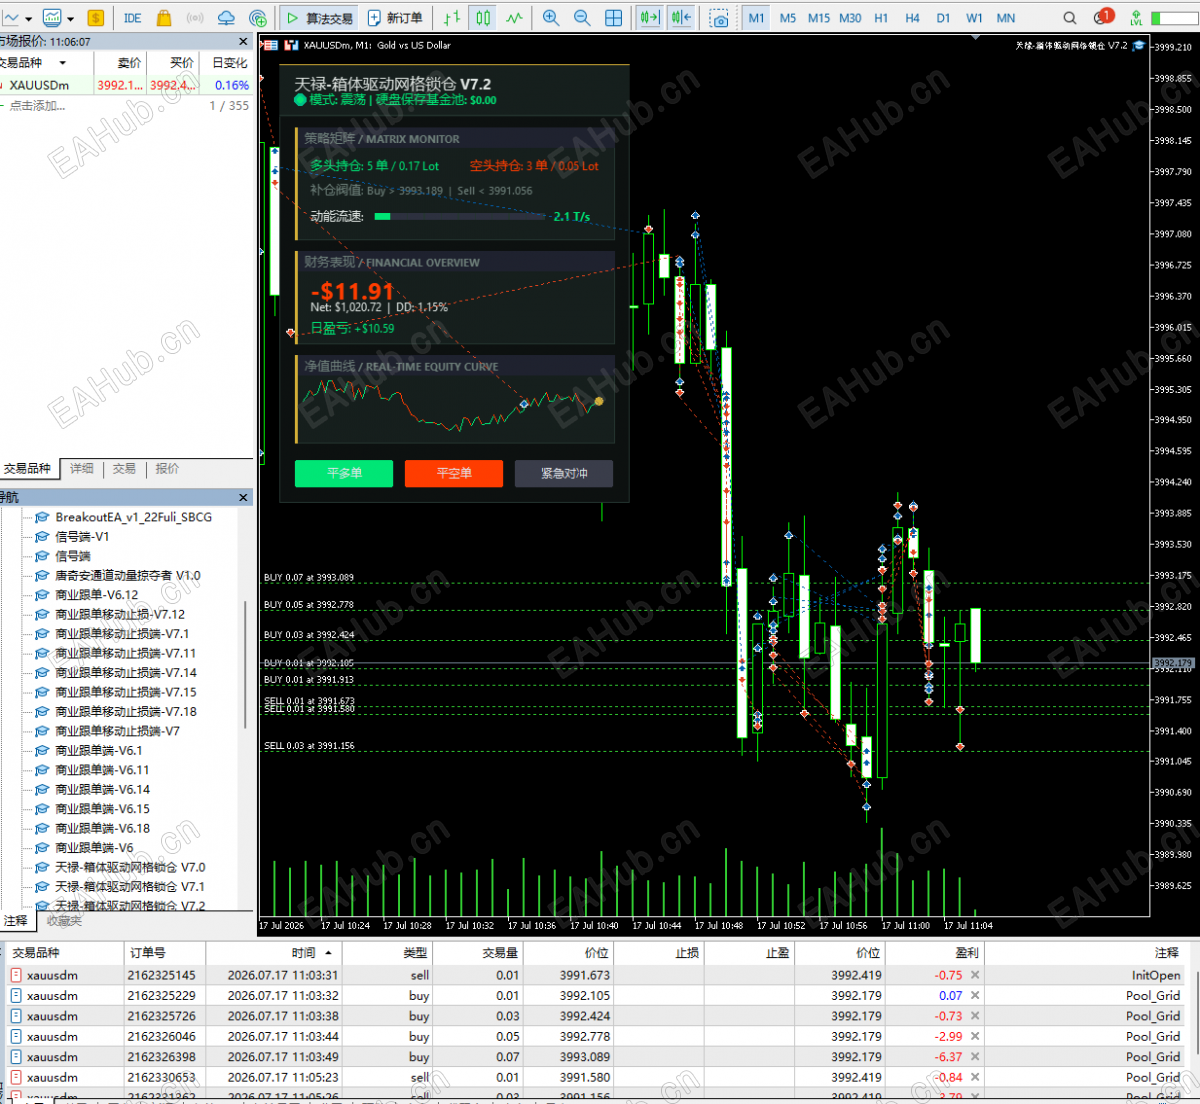1200x1104 pixels.
Task: Click the zoom out magnifier icon
Action: tap(582, 18)
